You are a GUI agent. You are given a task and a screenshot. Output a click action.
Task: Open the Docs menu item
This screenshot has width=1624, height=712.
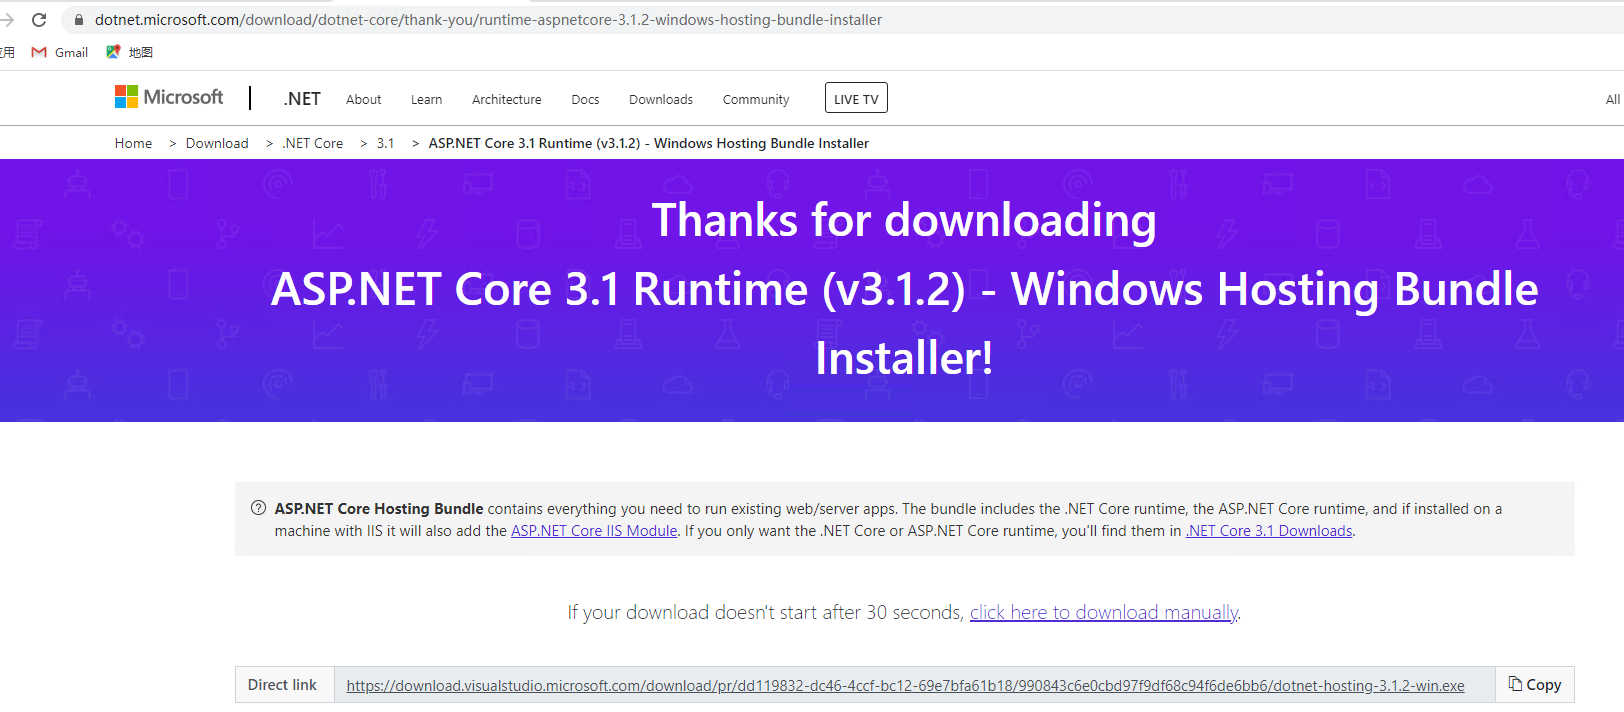pos(585,100)
